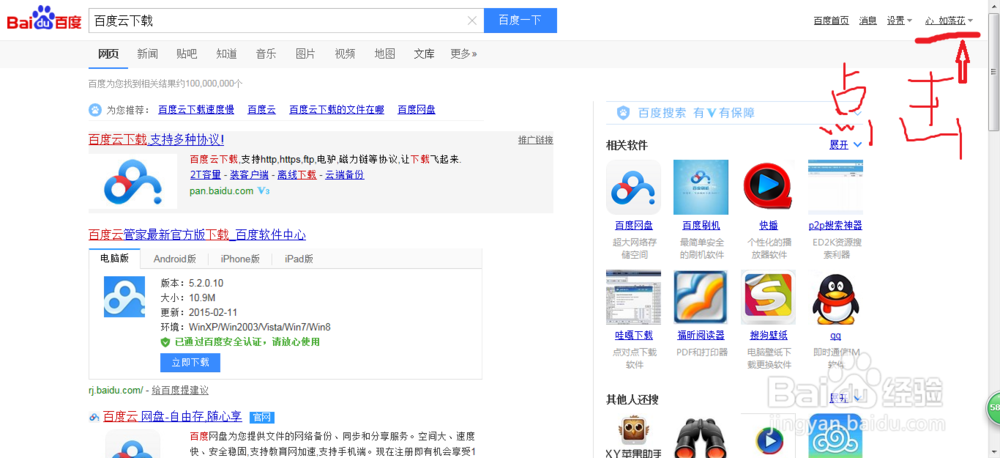Open the 消息 link

(868, 20)
